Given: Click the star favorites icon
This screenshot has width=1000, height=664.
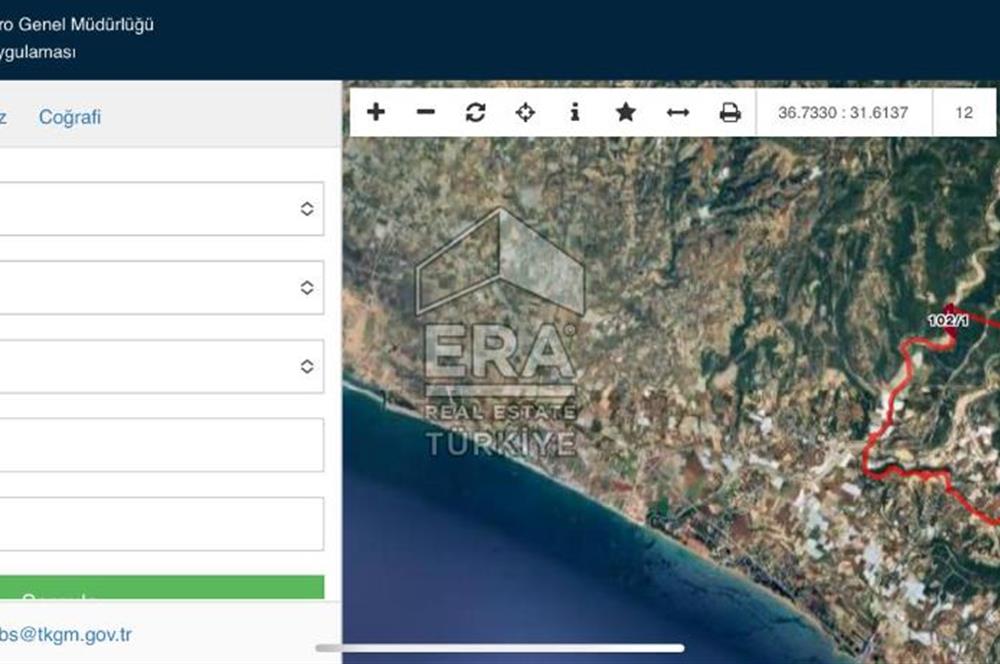Looking at the screenshot, I should click(626, 112).
